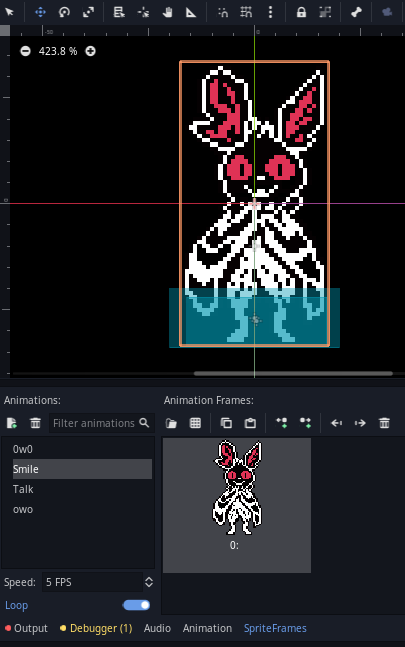Click the Filter animations search field
The image size is (405, 647).
pyautogui.click(x=101, y=423)
